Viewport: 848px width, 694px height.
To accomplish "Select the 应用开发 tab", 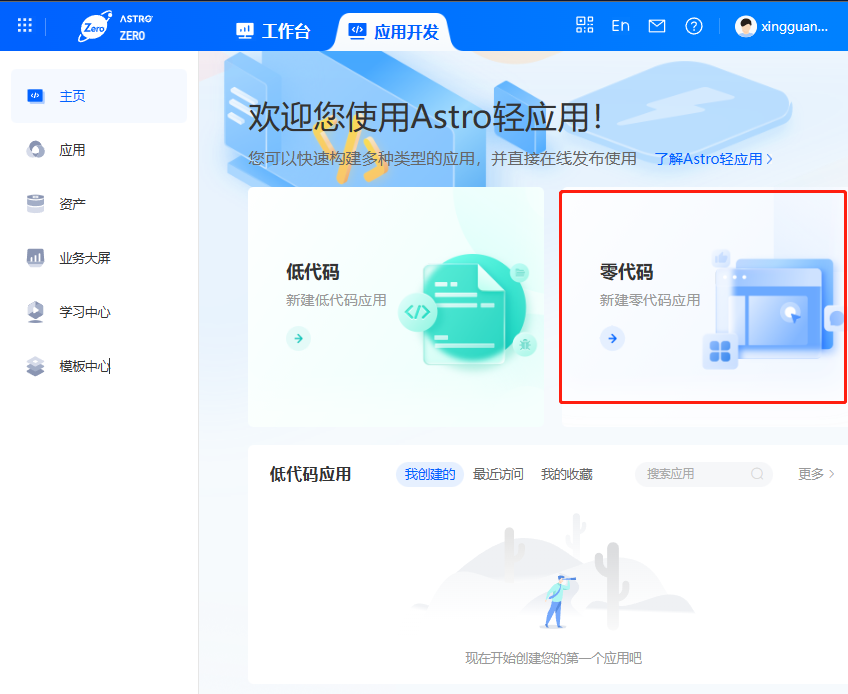I will click(x=394, y=32).
